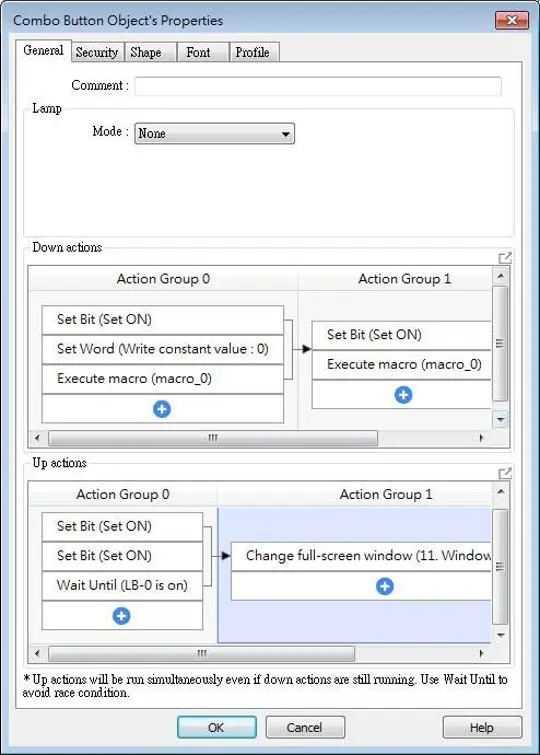This screenshot has width=540, height=755.
Task: Click Up actions horizontal scrollbar thumb
Action: tap(201, 653)
